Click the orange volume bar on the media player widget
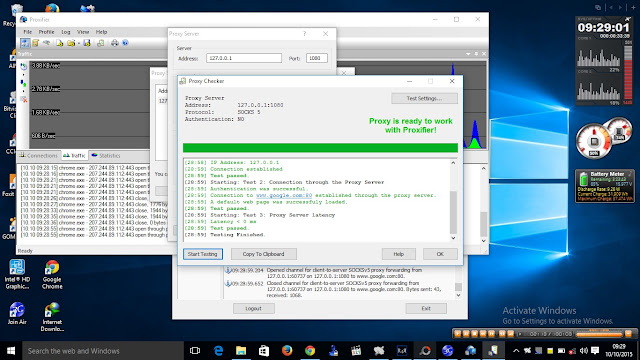 tap(599, 334)
